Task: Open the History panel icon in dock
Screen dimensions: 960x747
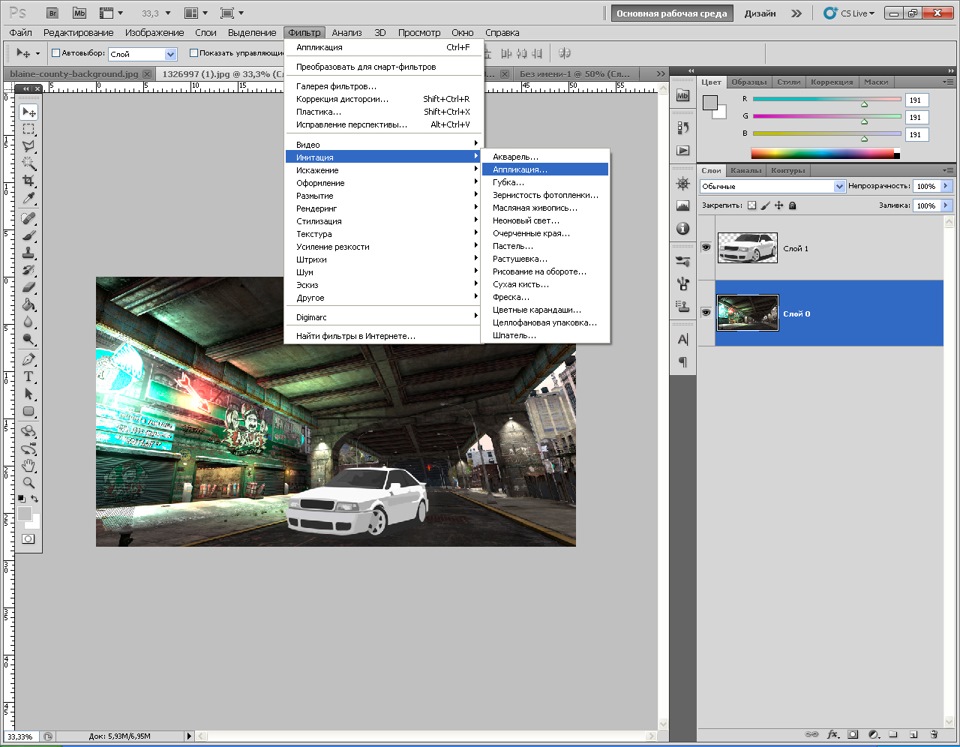Action: [x=683, y=127]
